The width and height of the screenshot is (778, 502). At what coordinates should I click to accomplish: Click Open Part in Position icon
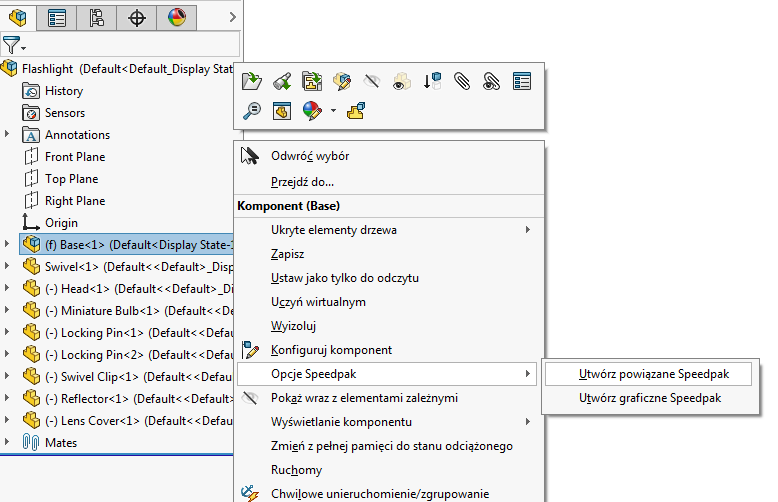[x=282, y=81]
